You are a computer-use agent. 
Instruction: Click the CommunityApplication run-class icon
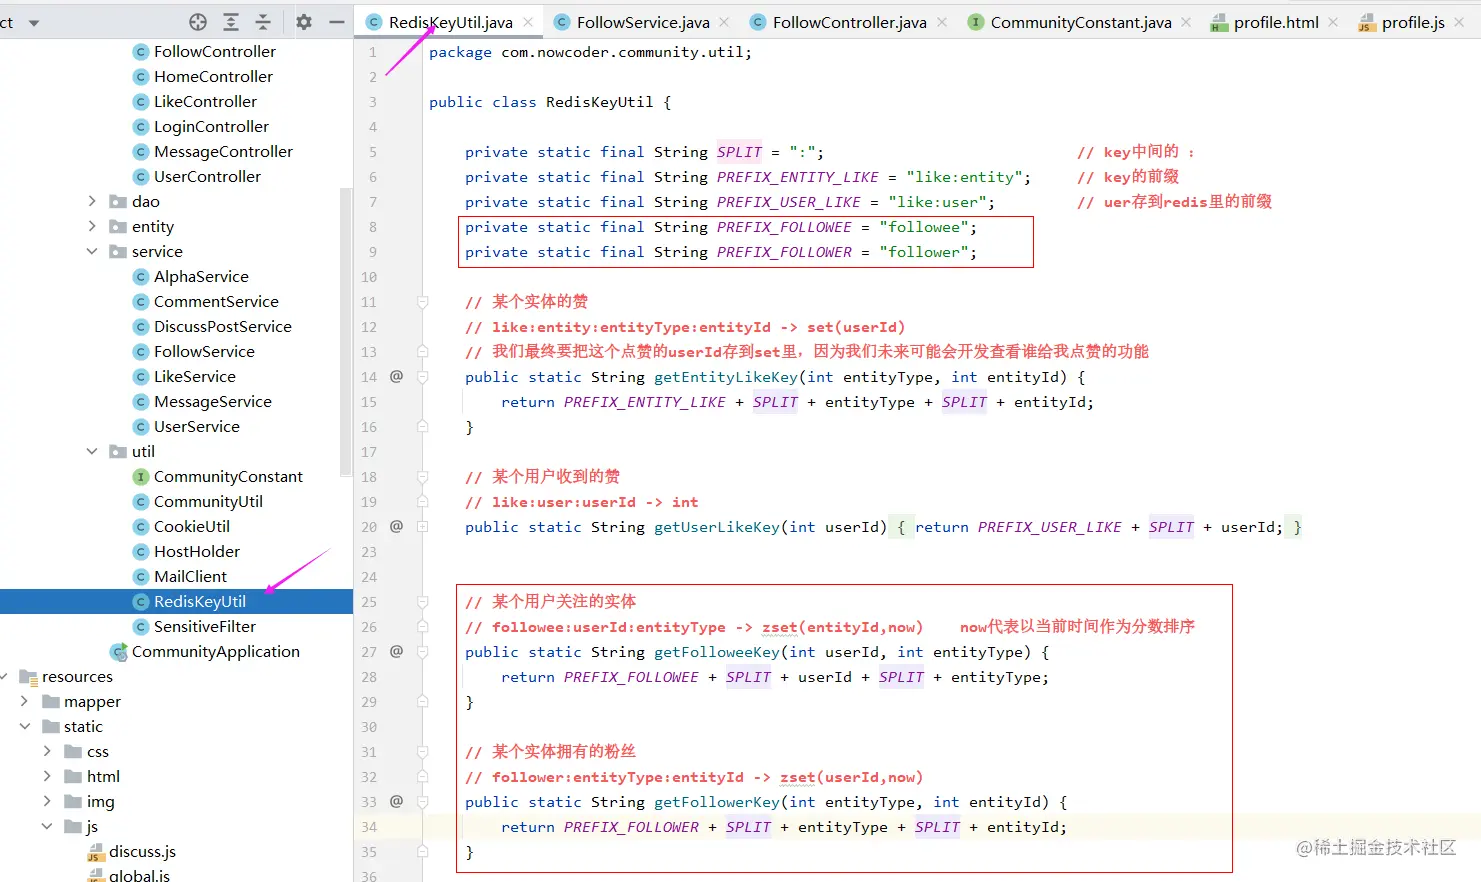tap(119, 652)
